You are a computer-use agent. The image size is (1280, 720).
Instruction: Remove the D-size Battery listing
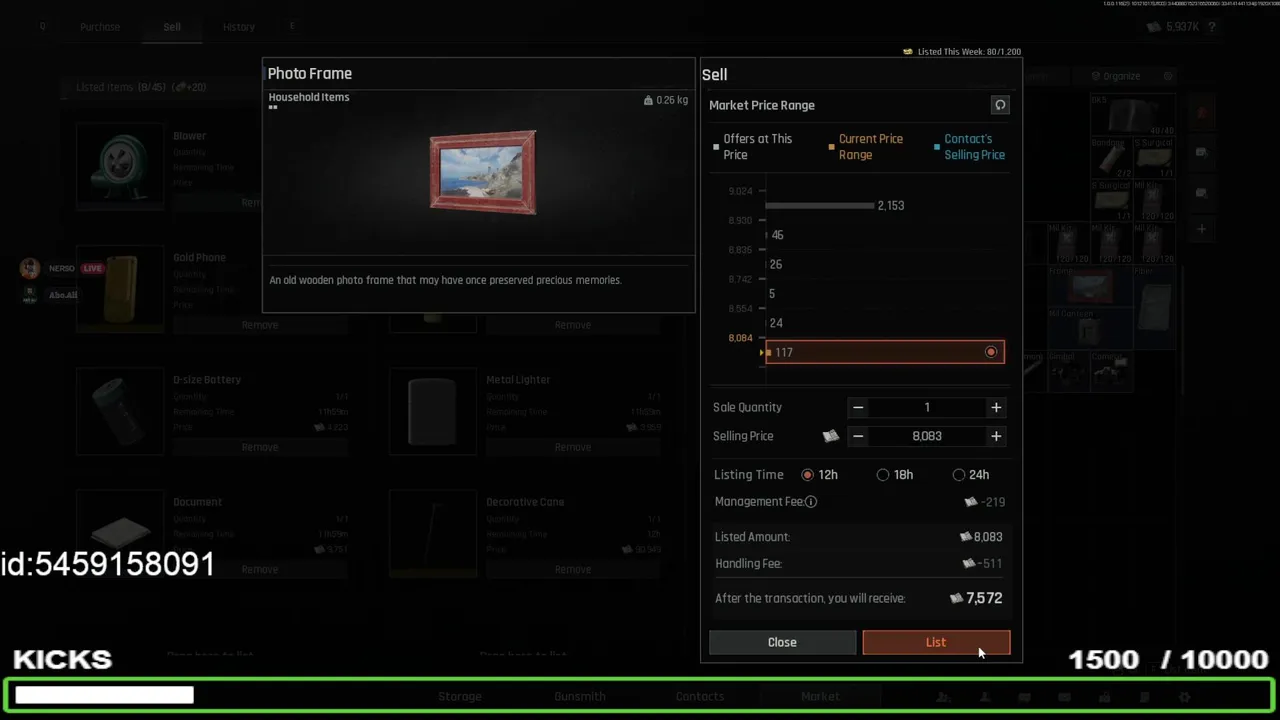coord(260,447)
